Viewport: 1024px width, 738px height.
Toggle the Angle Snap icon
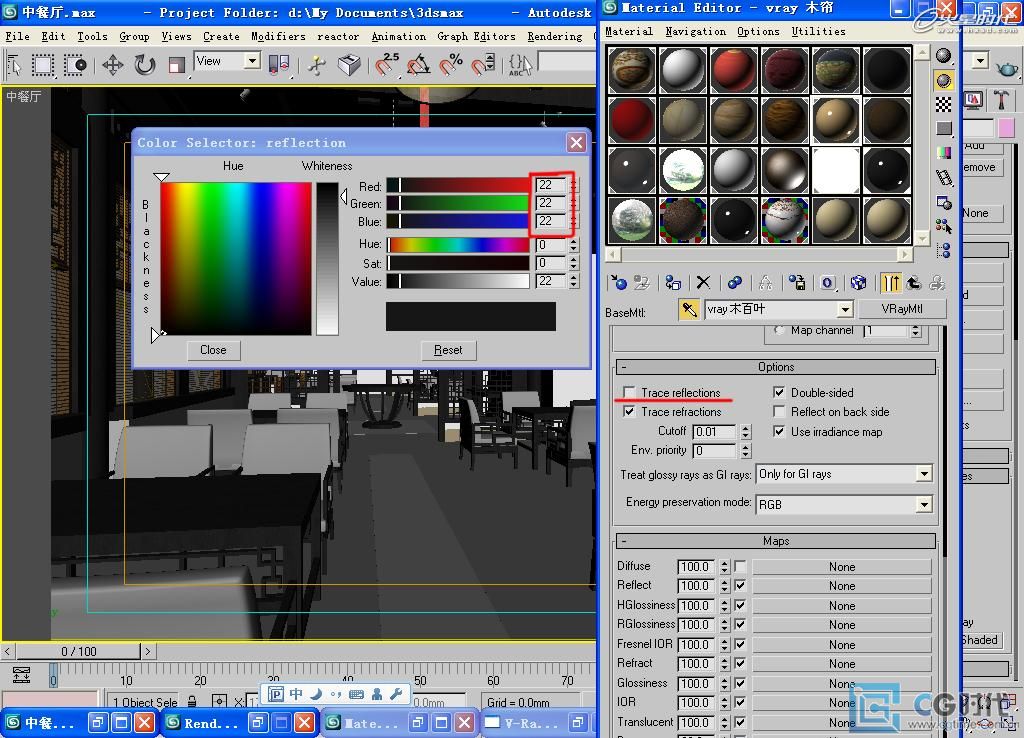tap(419, 64)
